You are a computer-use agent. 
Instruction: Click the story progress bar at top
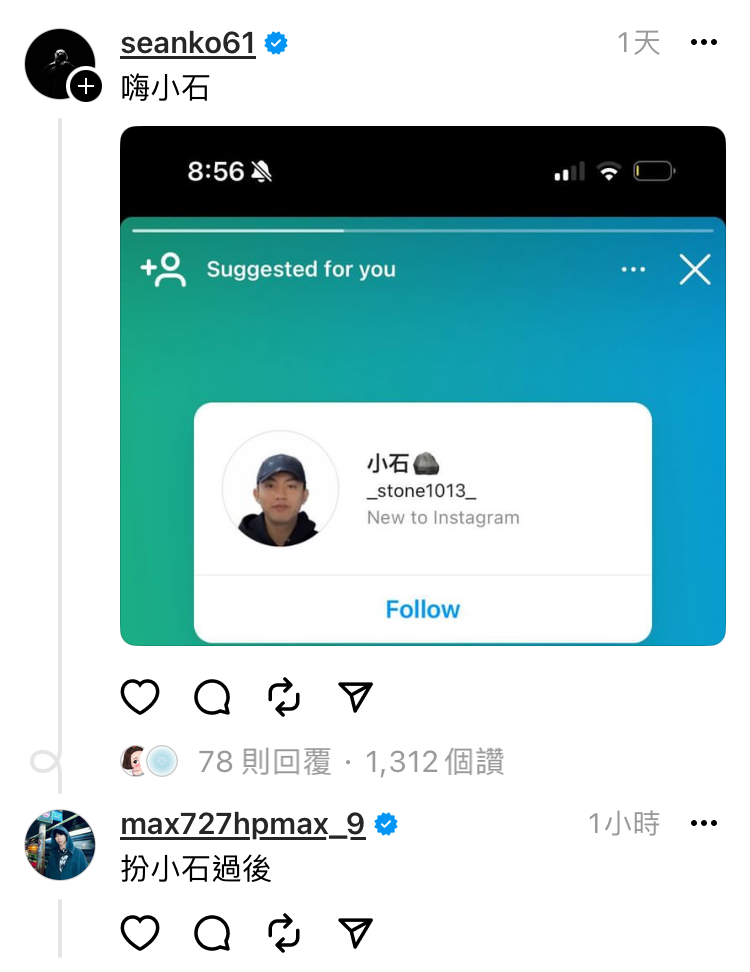pos(423,231)
